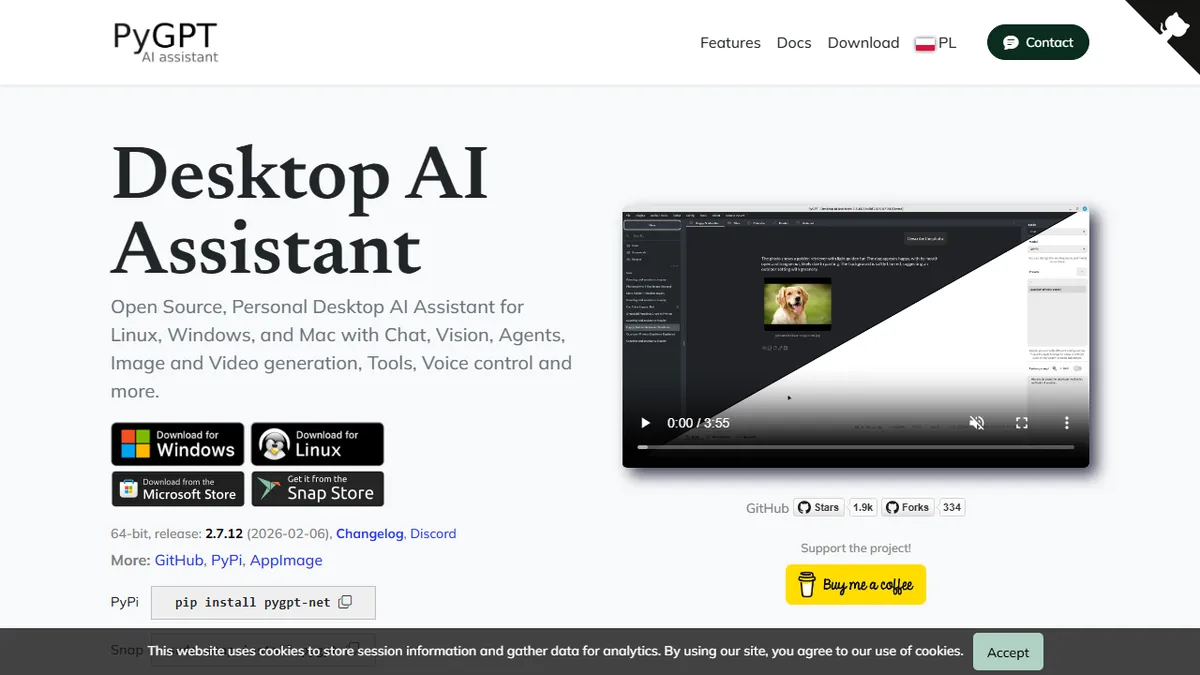Screen dimensions: 1200x675
Task: Unmute the demo video
Action: coord(977,423)
